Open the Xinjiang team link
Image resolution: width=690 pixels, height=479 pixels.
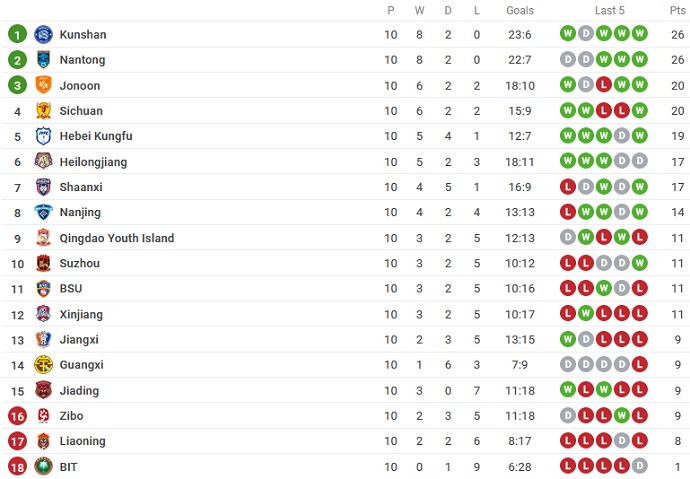81,314
